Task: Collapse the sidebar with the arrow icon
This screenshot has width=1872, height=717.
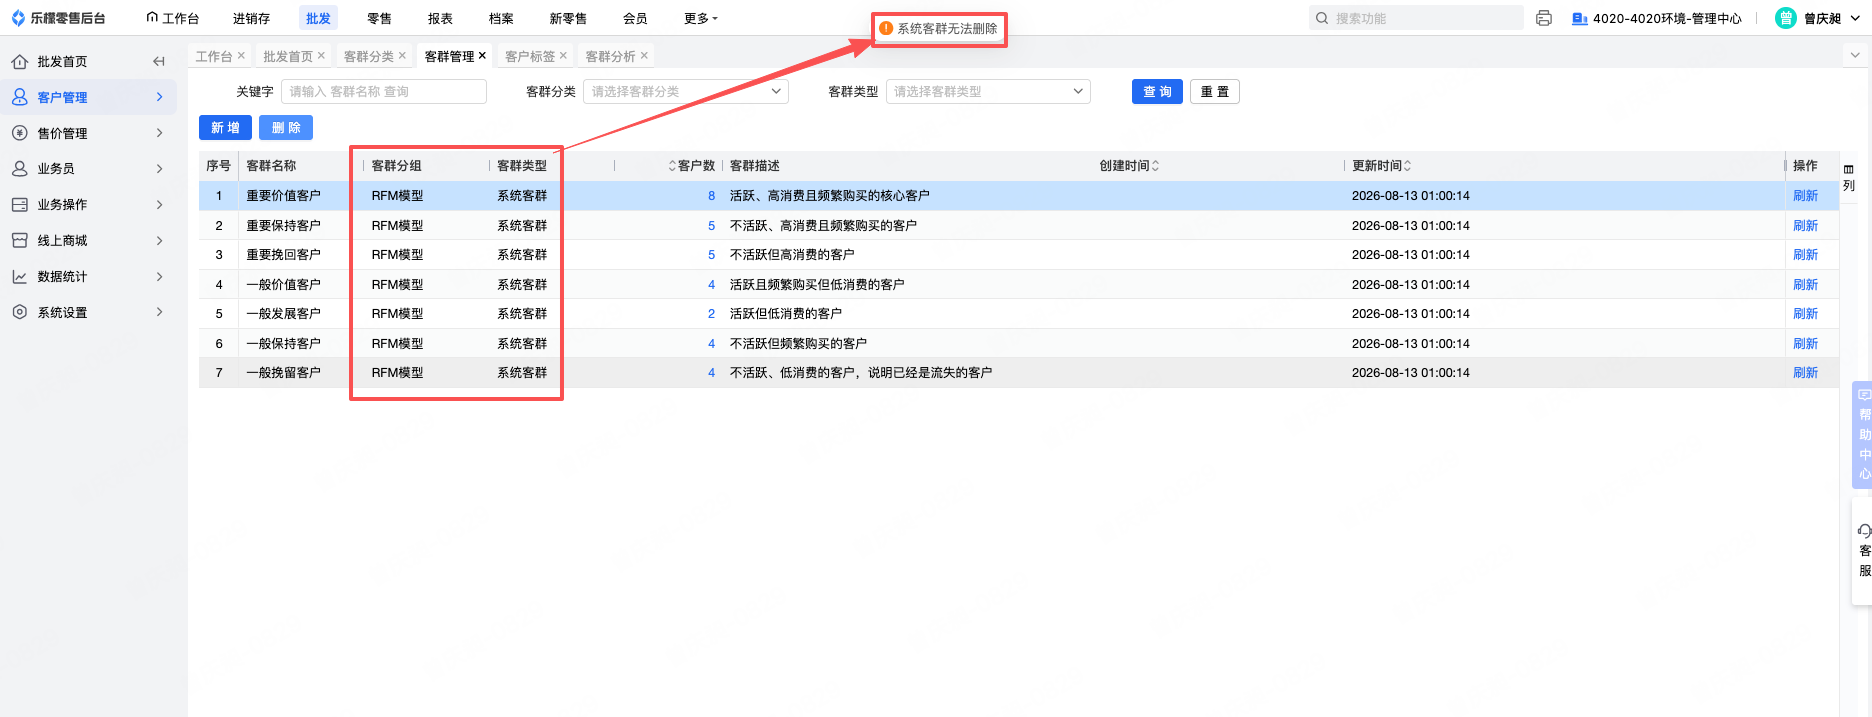Action: pyautogui.click(x=158, y=62)
